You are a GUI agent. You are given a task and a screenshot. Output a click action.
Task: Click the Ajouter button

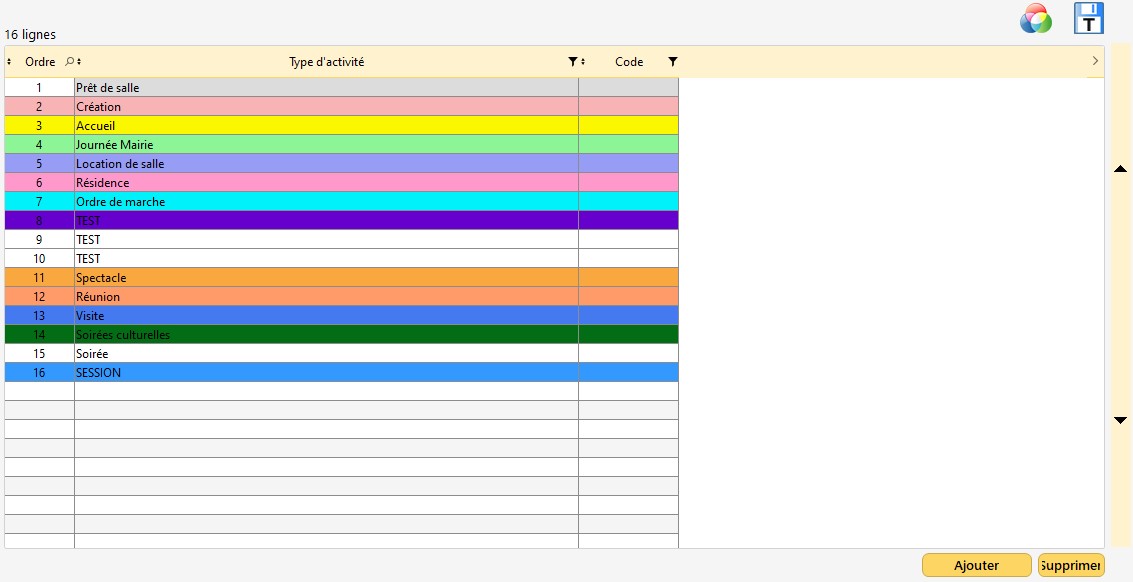(x=976, y=566)
